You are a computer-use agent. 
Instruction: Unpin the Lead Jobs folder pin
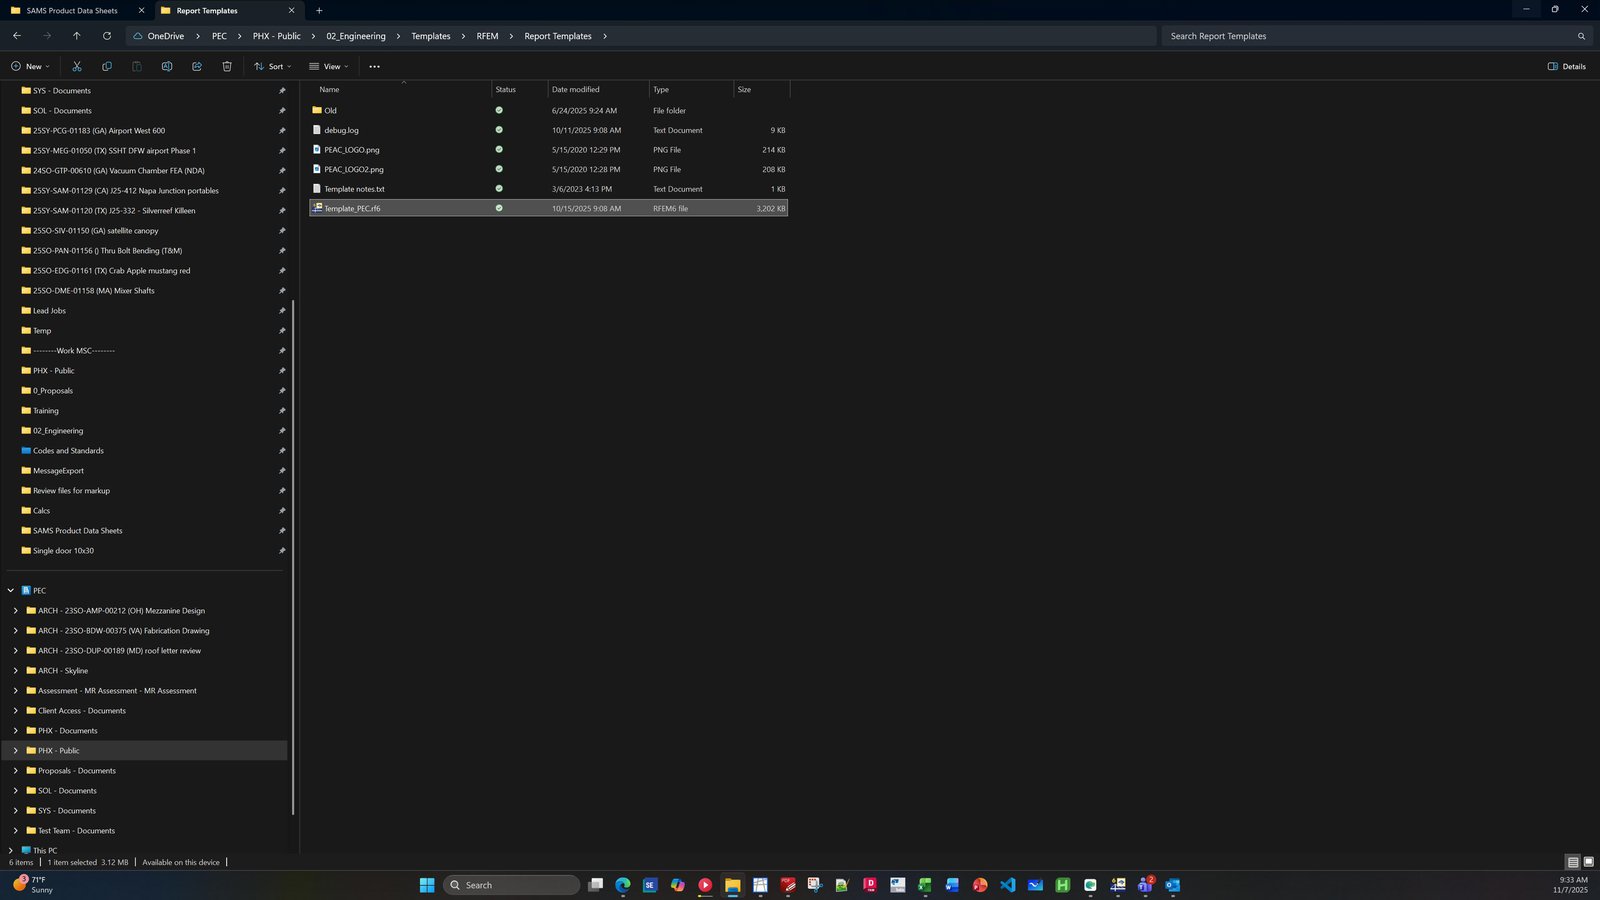click(x=282, y=311)
